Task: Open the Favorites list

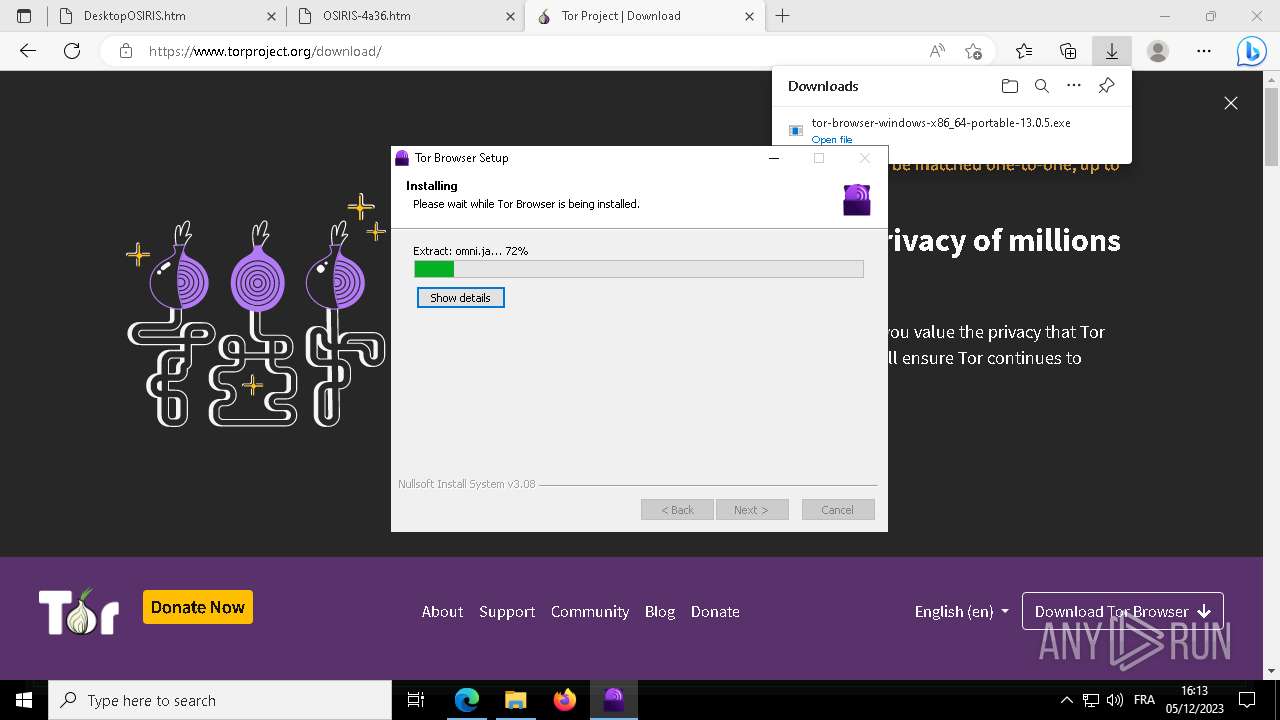Action: [x=1024, y=51]
